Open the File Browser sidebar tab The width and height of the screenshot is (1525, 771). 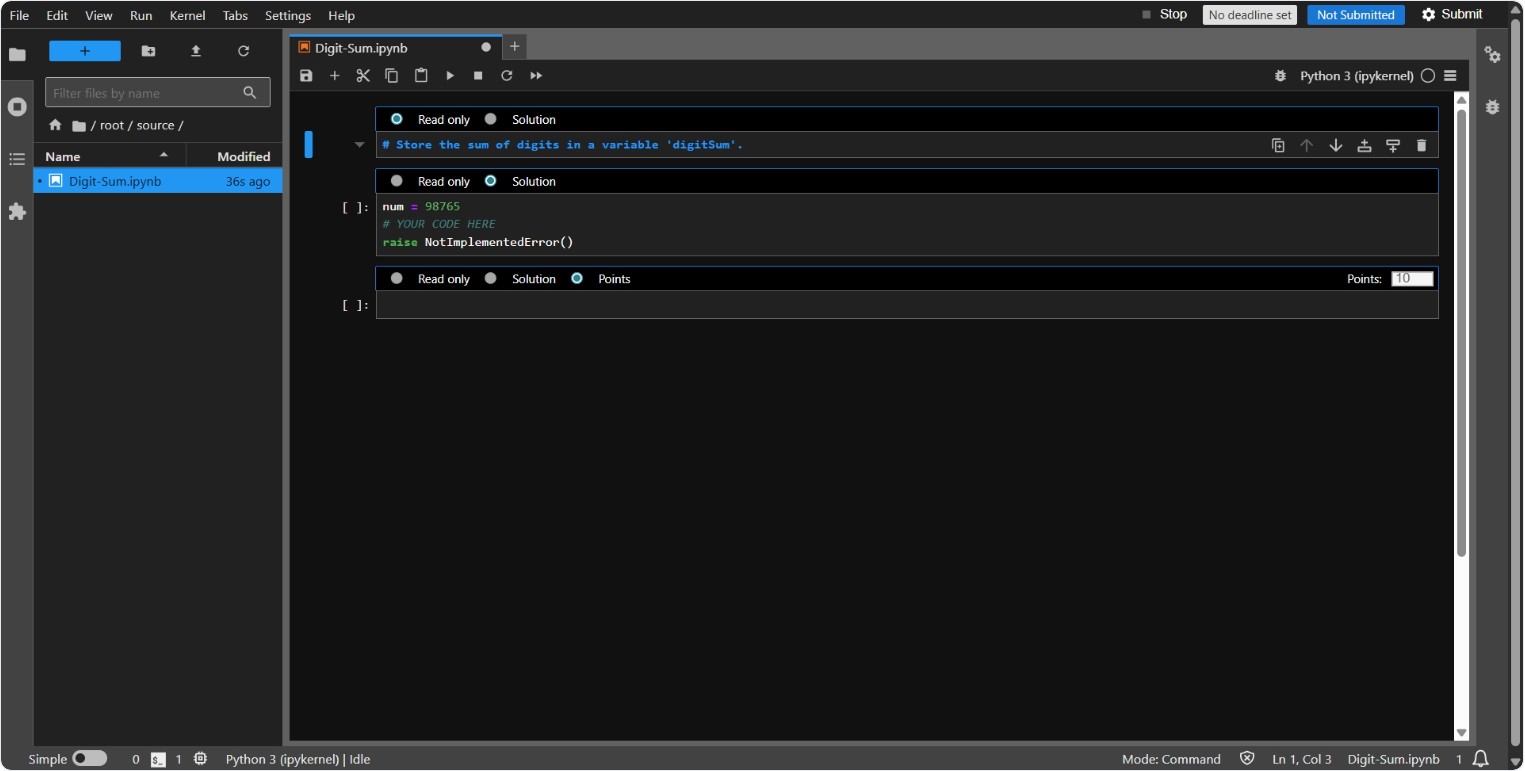[17, 54]
